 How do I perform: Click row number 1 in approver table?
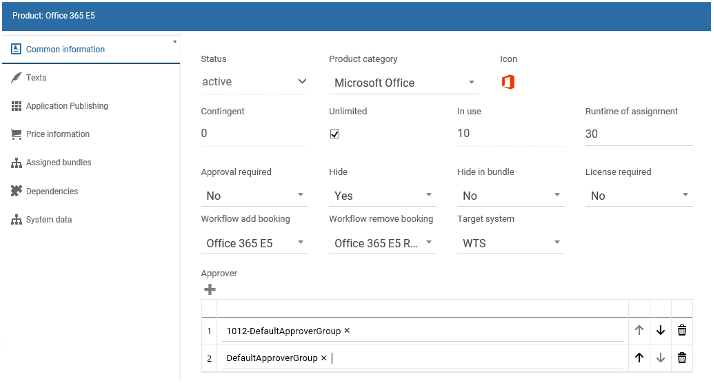point(209,331)
